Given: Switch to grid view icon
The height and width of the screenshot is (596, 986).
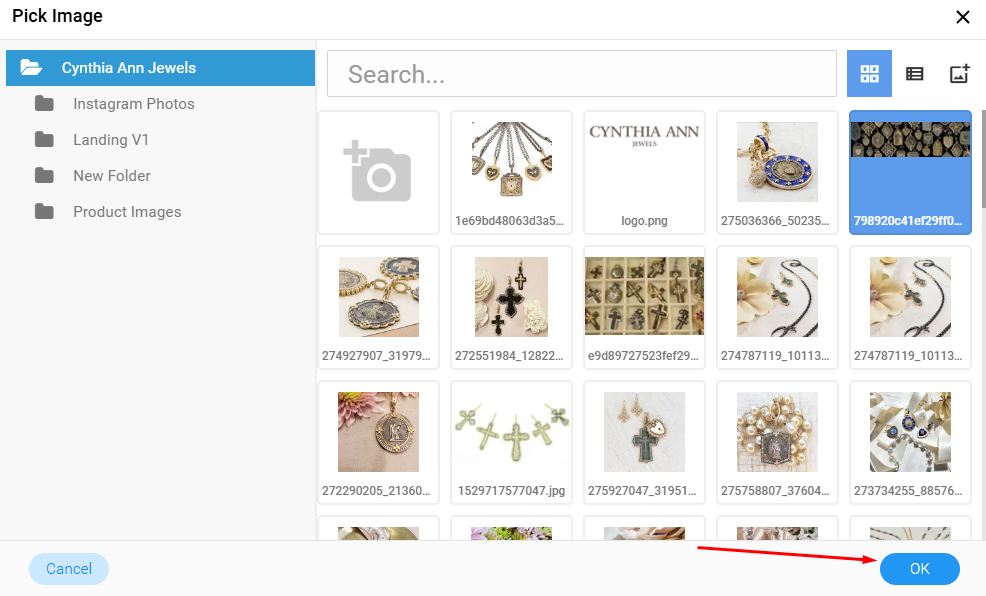Looking at the screenshot, I should pos(869,74).
